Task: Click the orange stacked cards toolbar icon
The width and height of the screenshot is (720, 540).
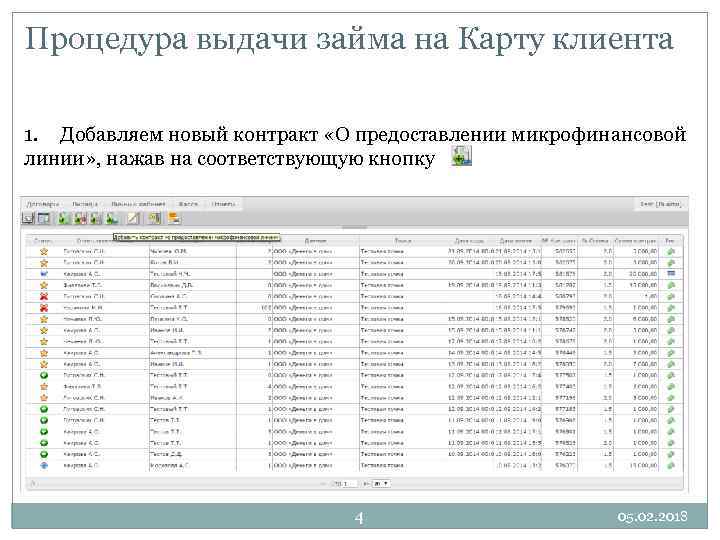Action: click(174, 218)
